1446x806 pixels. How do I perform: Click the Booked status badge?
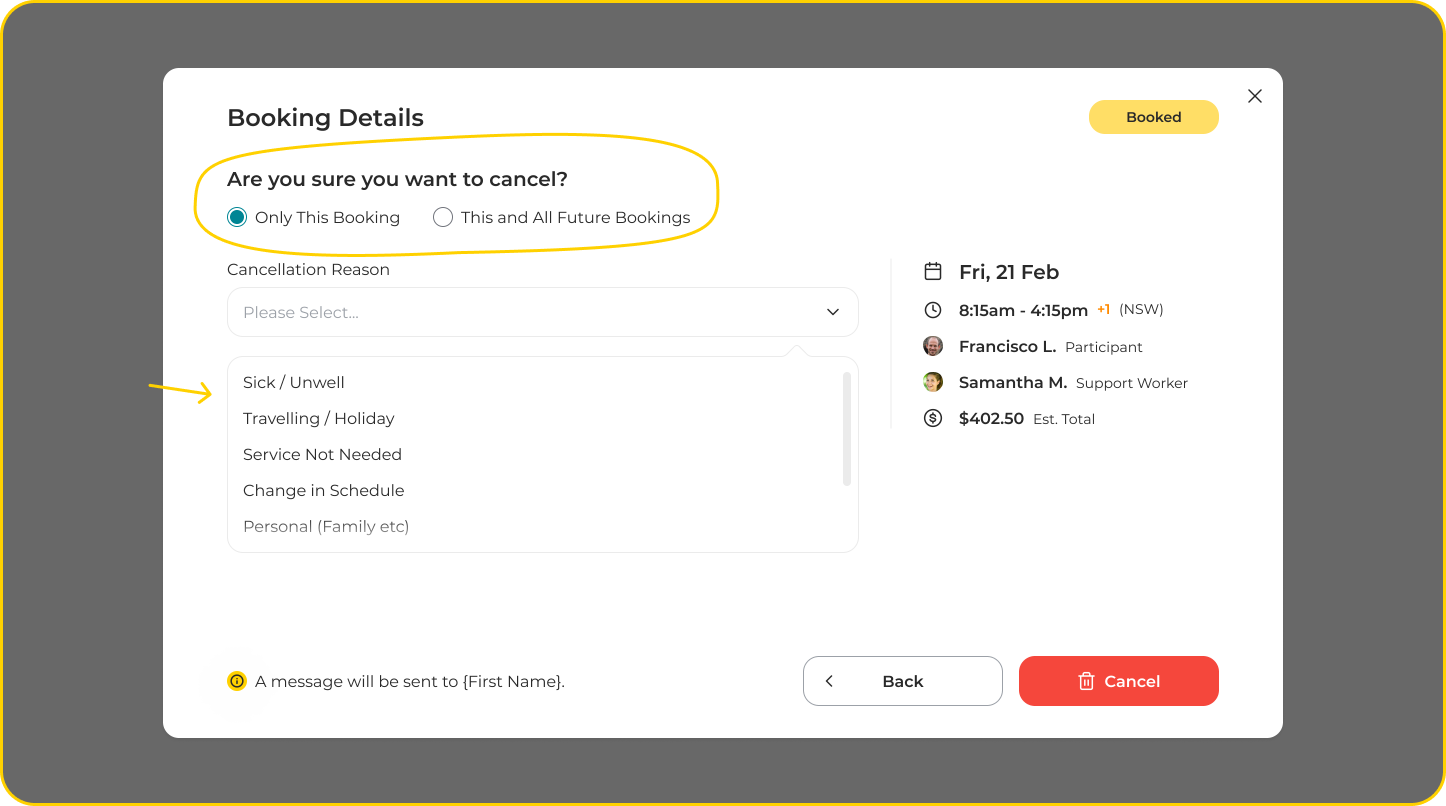pos(1153,117)
